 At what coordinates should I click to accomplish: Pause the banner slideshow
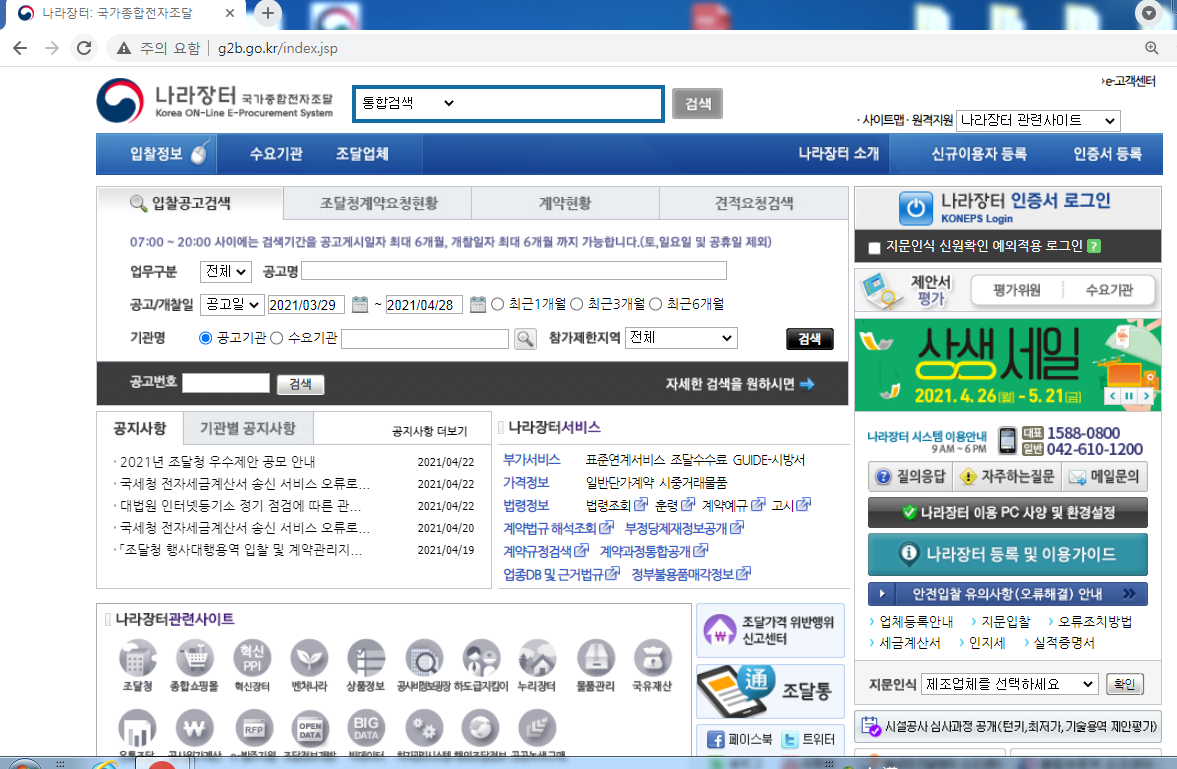(x=1129, y=396)
